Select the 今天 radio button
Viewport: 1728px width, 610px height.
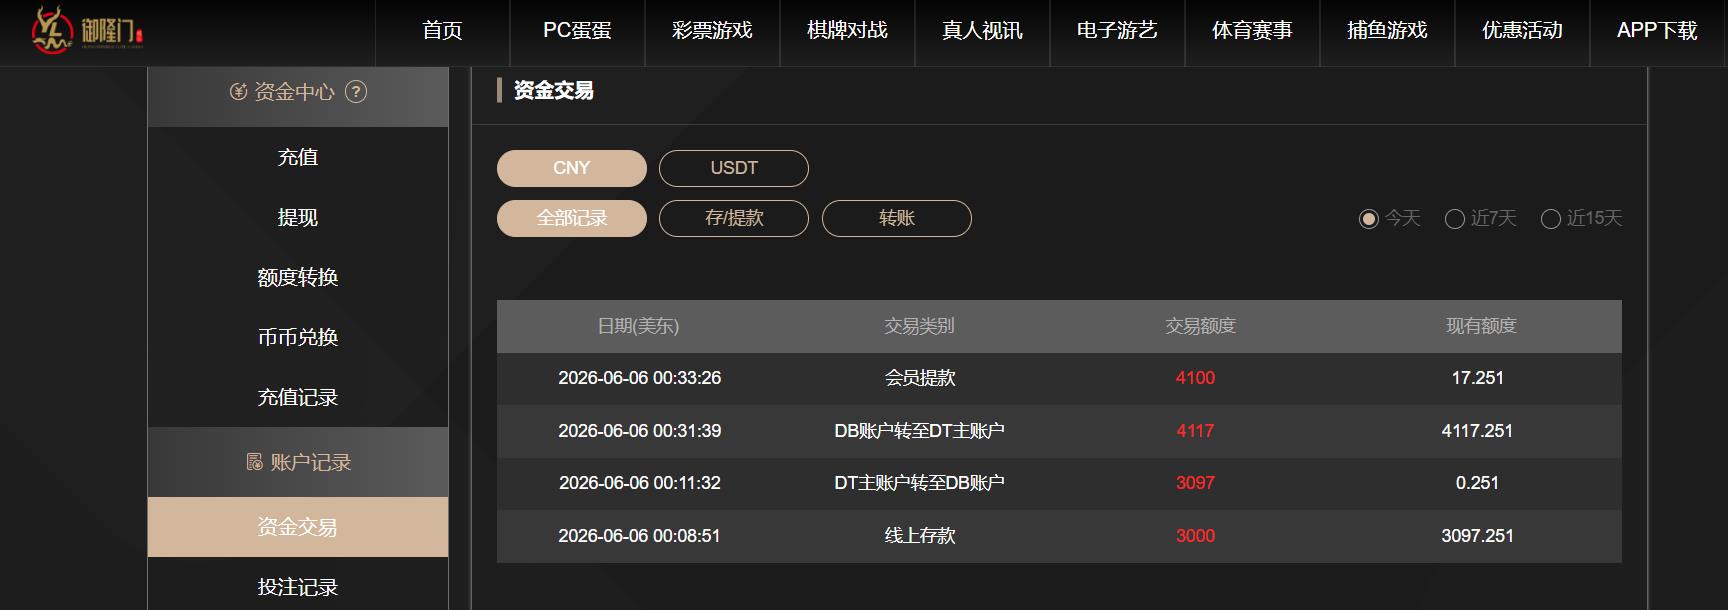(1369, 219)
